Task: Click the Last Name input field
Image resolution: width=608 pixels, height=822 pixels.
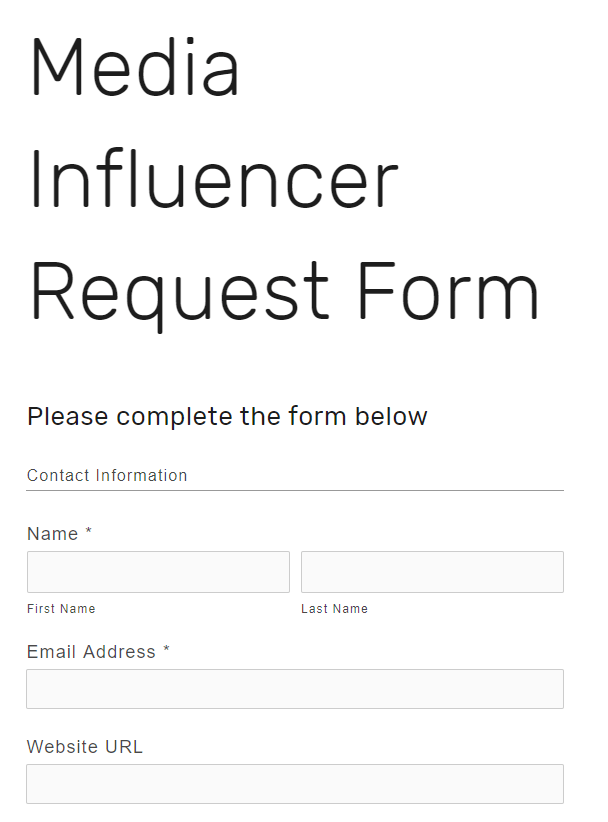Action: tap(432, 572)
